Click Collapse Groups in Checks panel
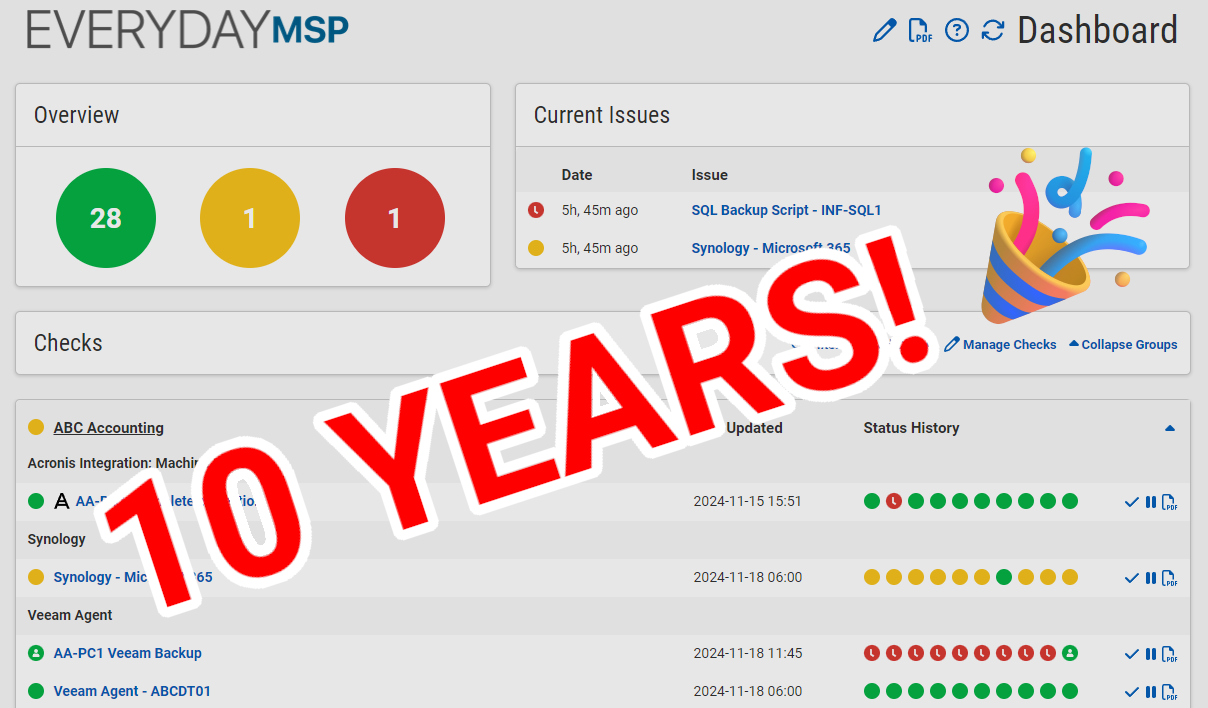1208x708 pixels. point(1123,344)
